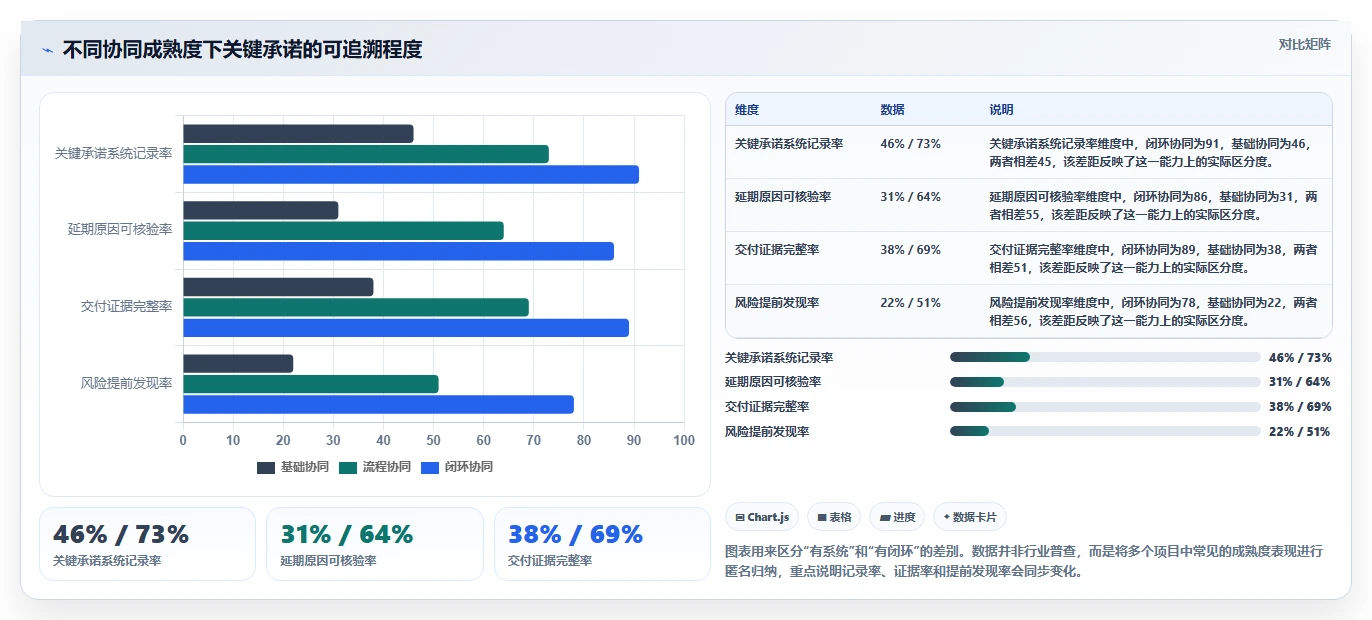
Task: Click the 数据卡片 chip
Action: pos(970,517)
